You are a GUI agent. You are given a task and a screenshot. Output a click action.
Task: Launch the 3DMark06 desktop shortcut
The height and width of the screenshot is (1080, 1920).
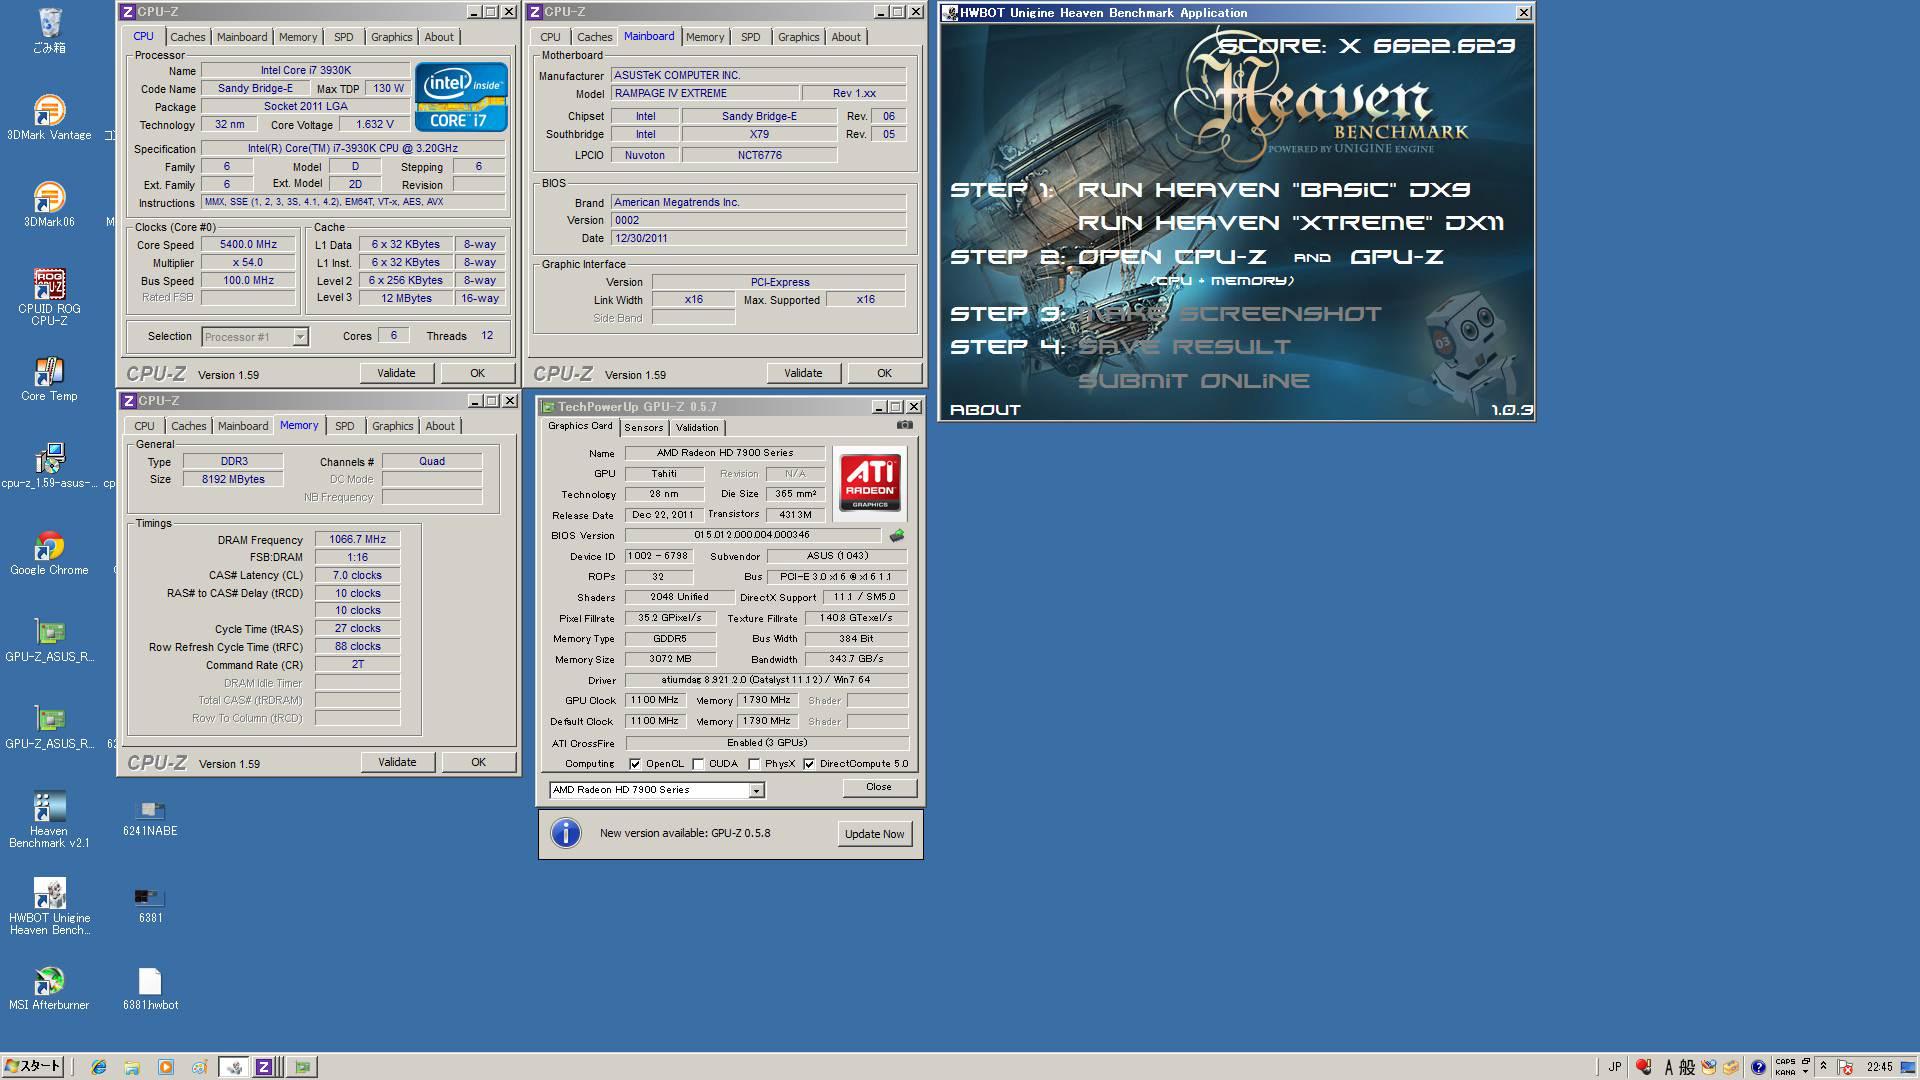[49, 205]
